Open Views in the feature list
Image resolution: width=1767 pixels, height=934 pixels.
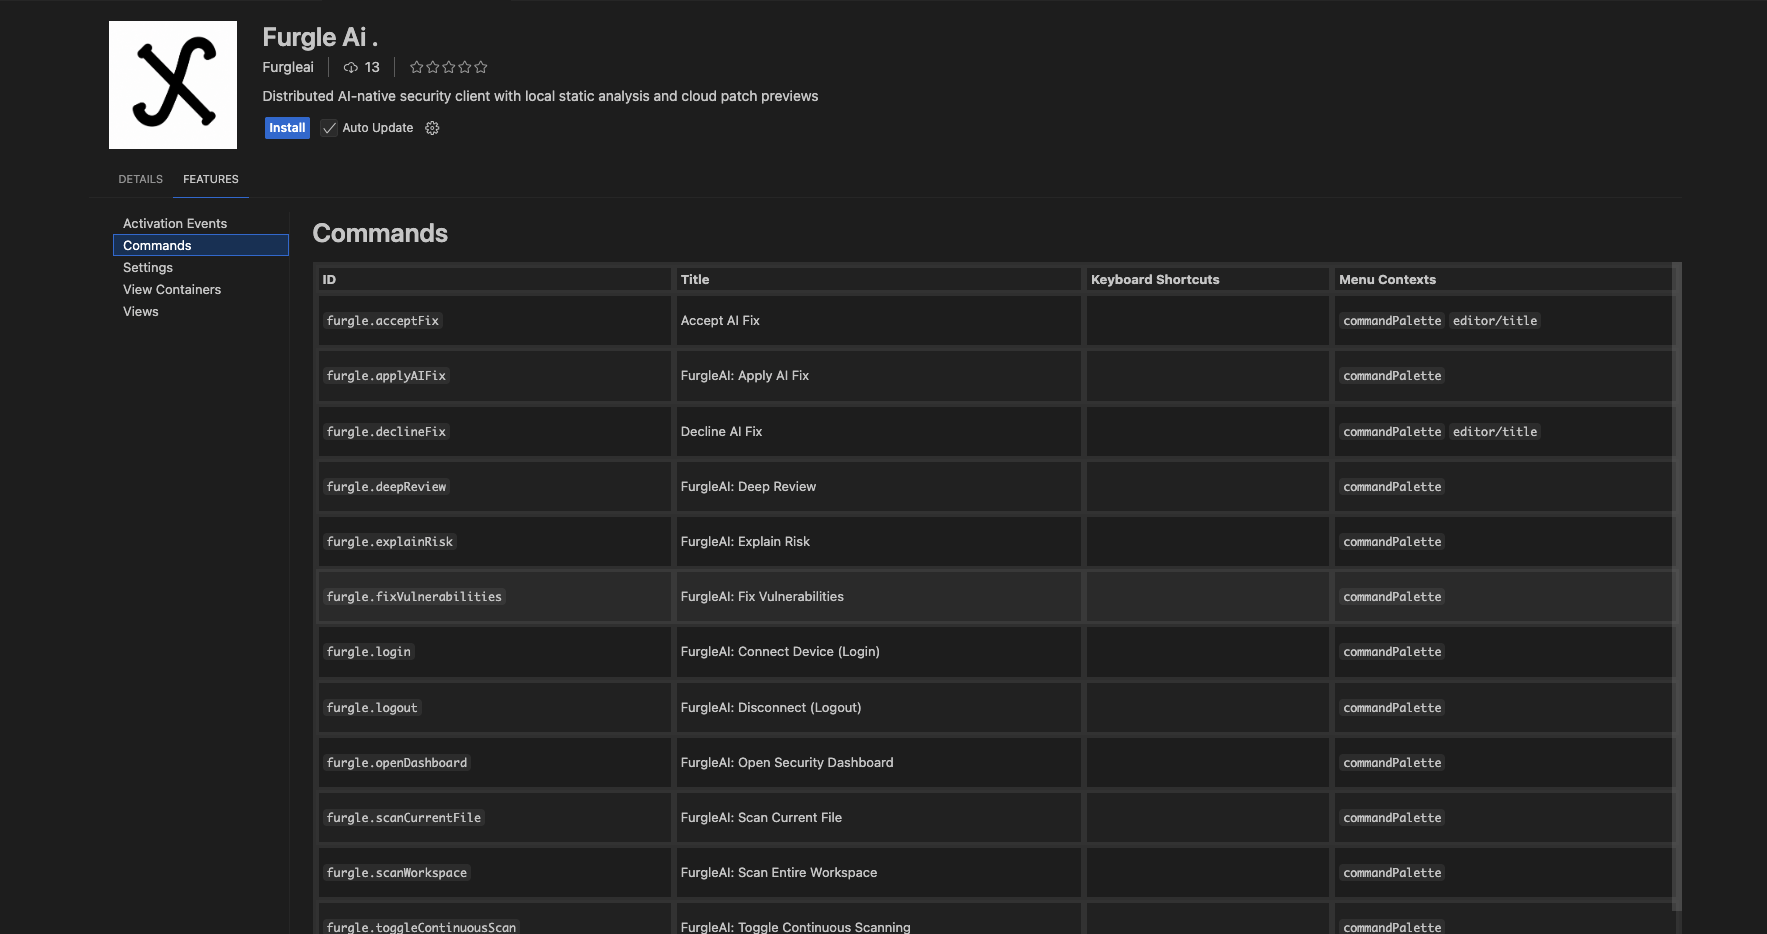(141, 311)
